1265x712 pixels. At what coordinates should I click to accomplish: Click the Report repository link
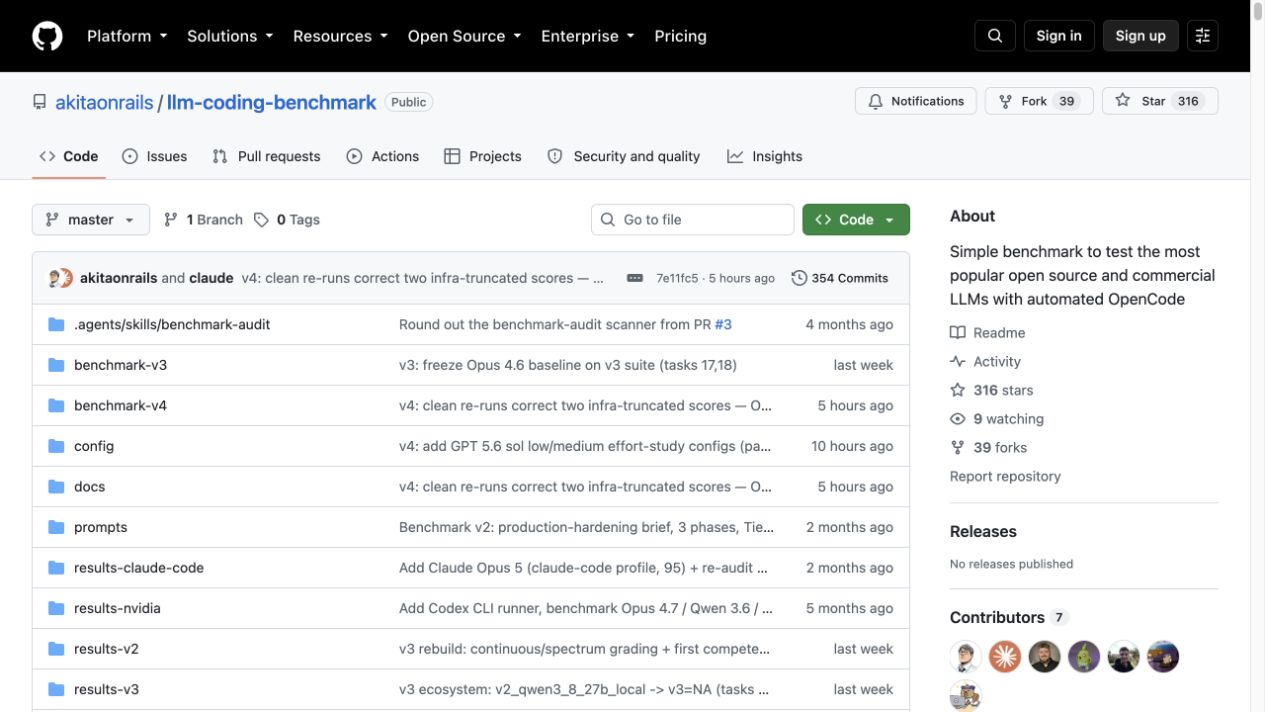coord(1005,476)
